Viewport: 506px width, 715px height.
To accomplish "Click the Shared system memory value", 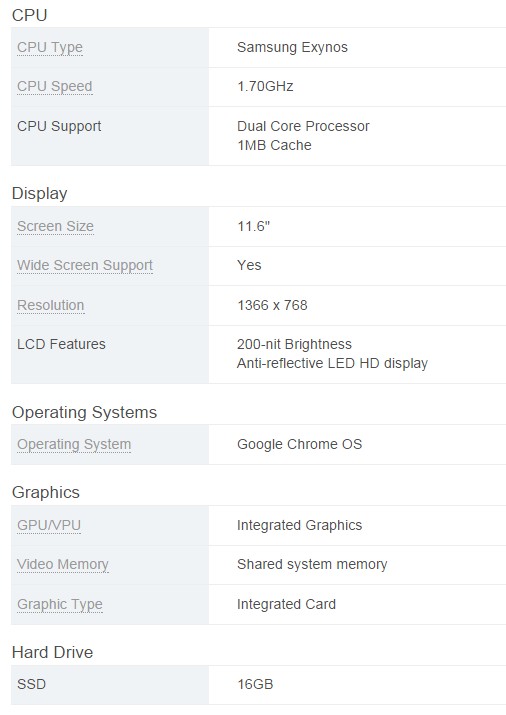I will (x=312, y=565).
